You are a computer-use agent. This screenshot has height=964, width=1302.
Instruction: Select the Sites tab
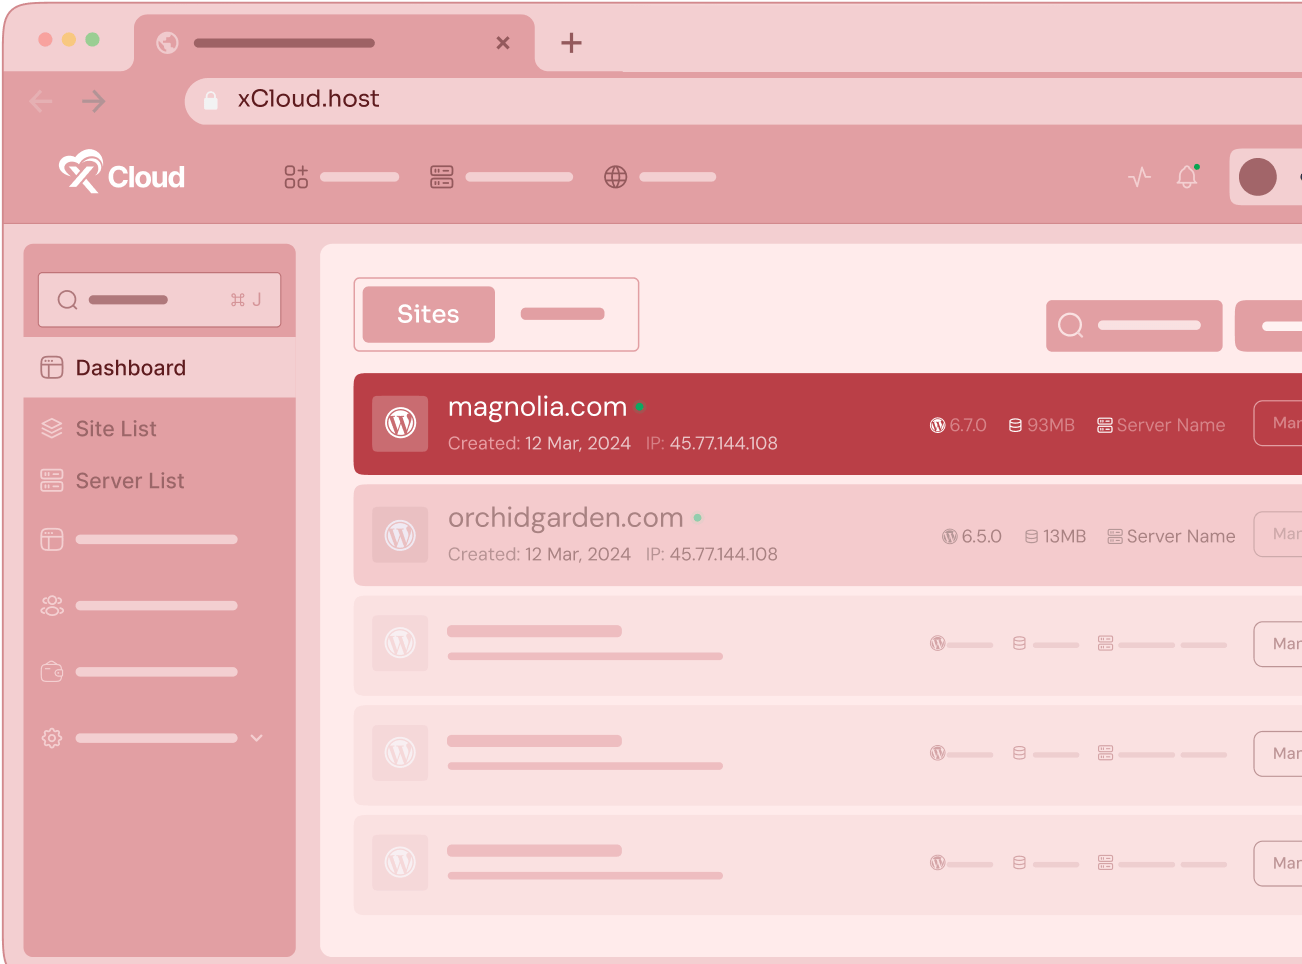428,314
